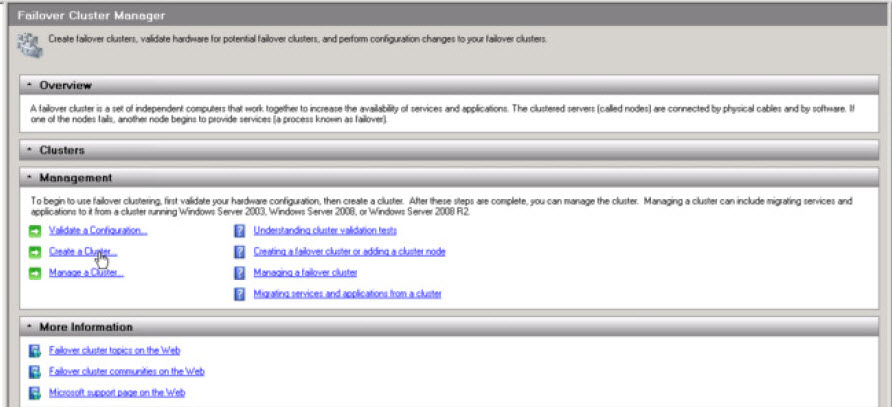Open Create a Cluster wizard link

[83, 252]
